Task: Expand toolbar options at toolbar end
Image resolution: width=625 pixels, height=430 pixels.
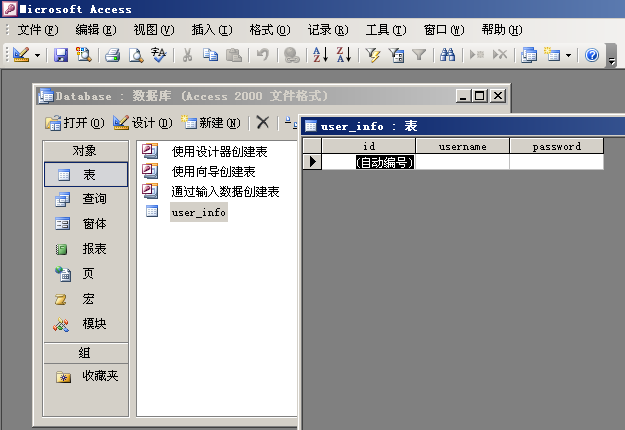Action: coord(611,56)
